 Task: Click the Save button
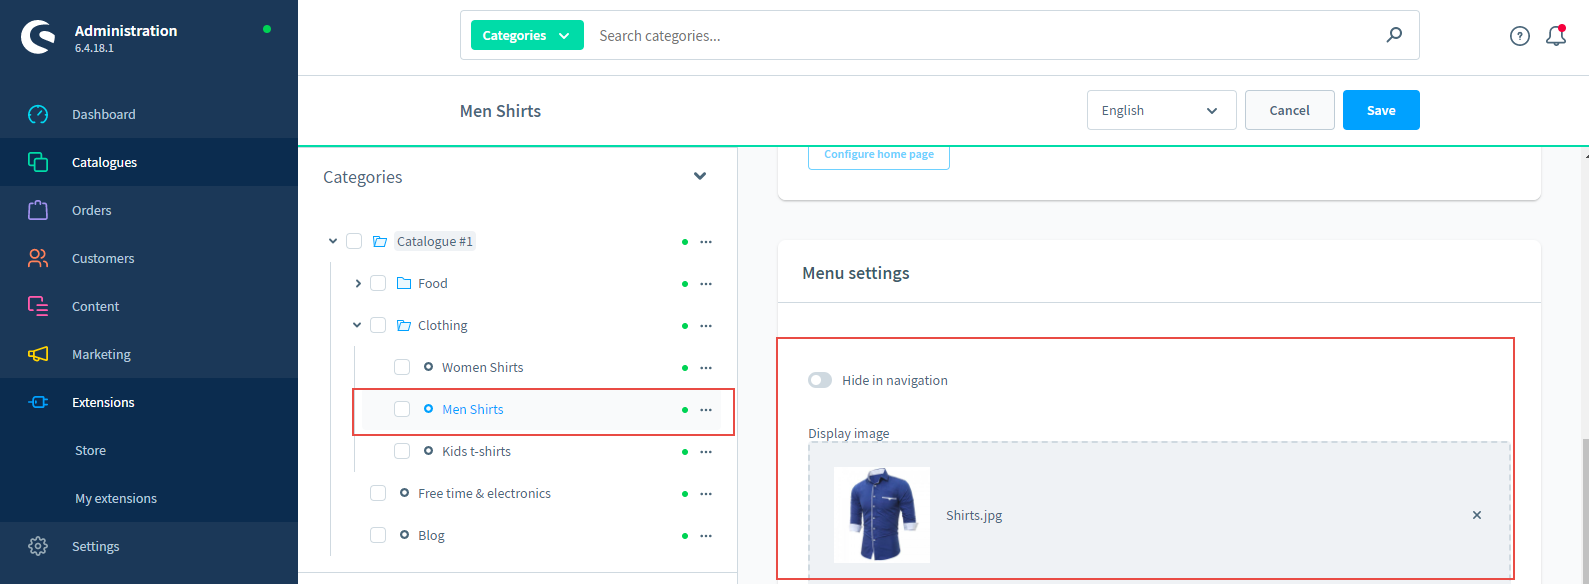pyautogui.click(x=1381, y=110)
